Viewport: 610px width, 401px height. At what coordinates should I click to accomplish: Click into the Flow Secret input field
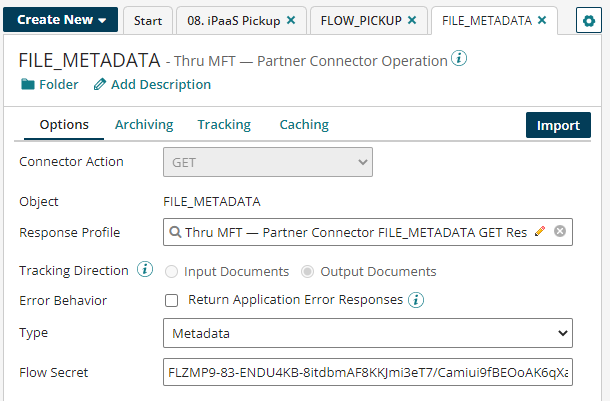pyautogui.click(x=367, y=373)
